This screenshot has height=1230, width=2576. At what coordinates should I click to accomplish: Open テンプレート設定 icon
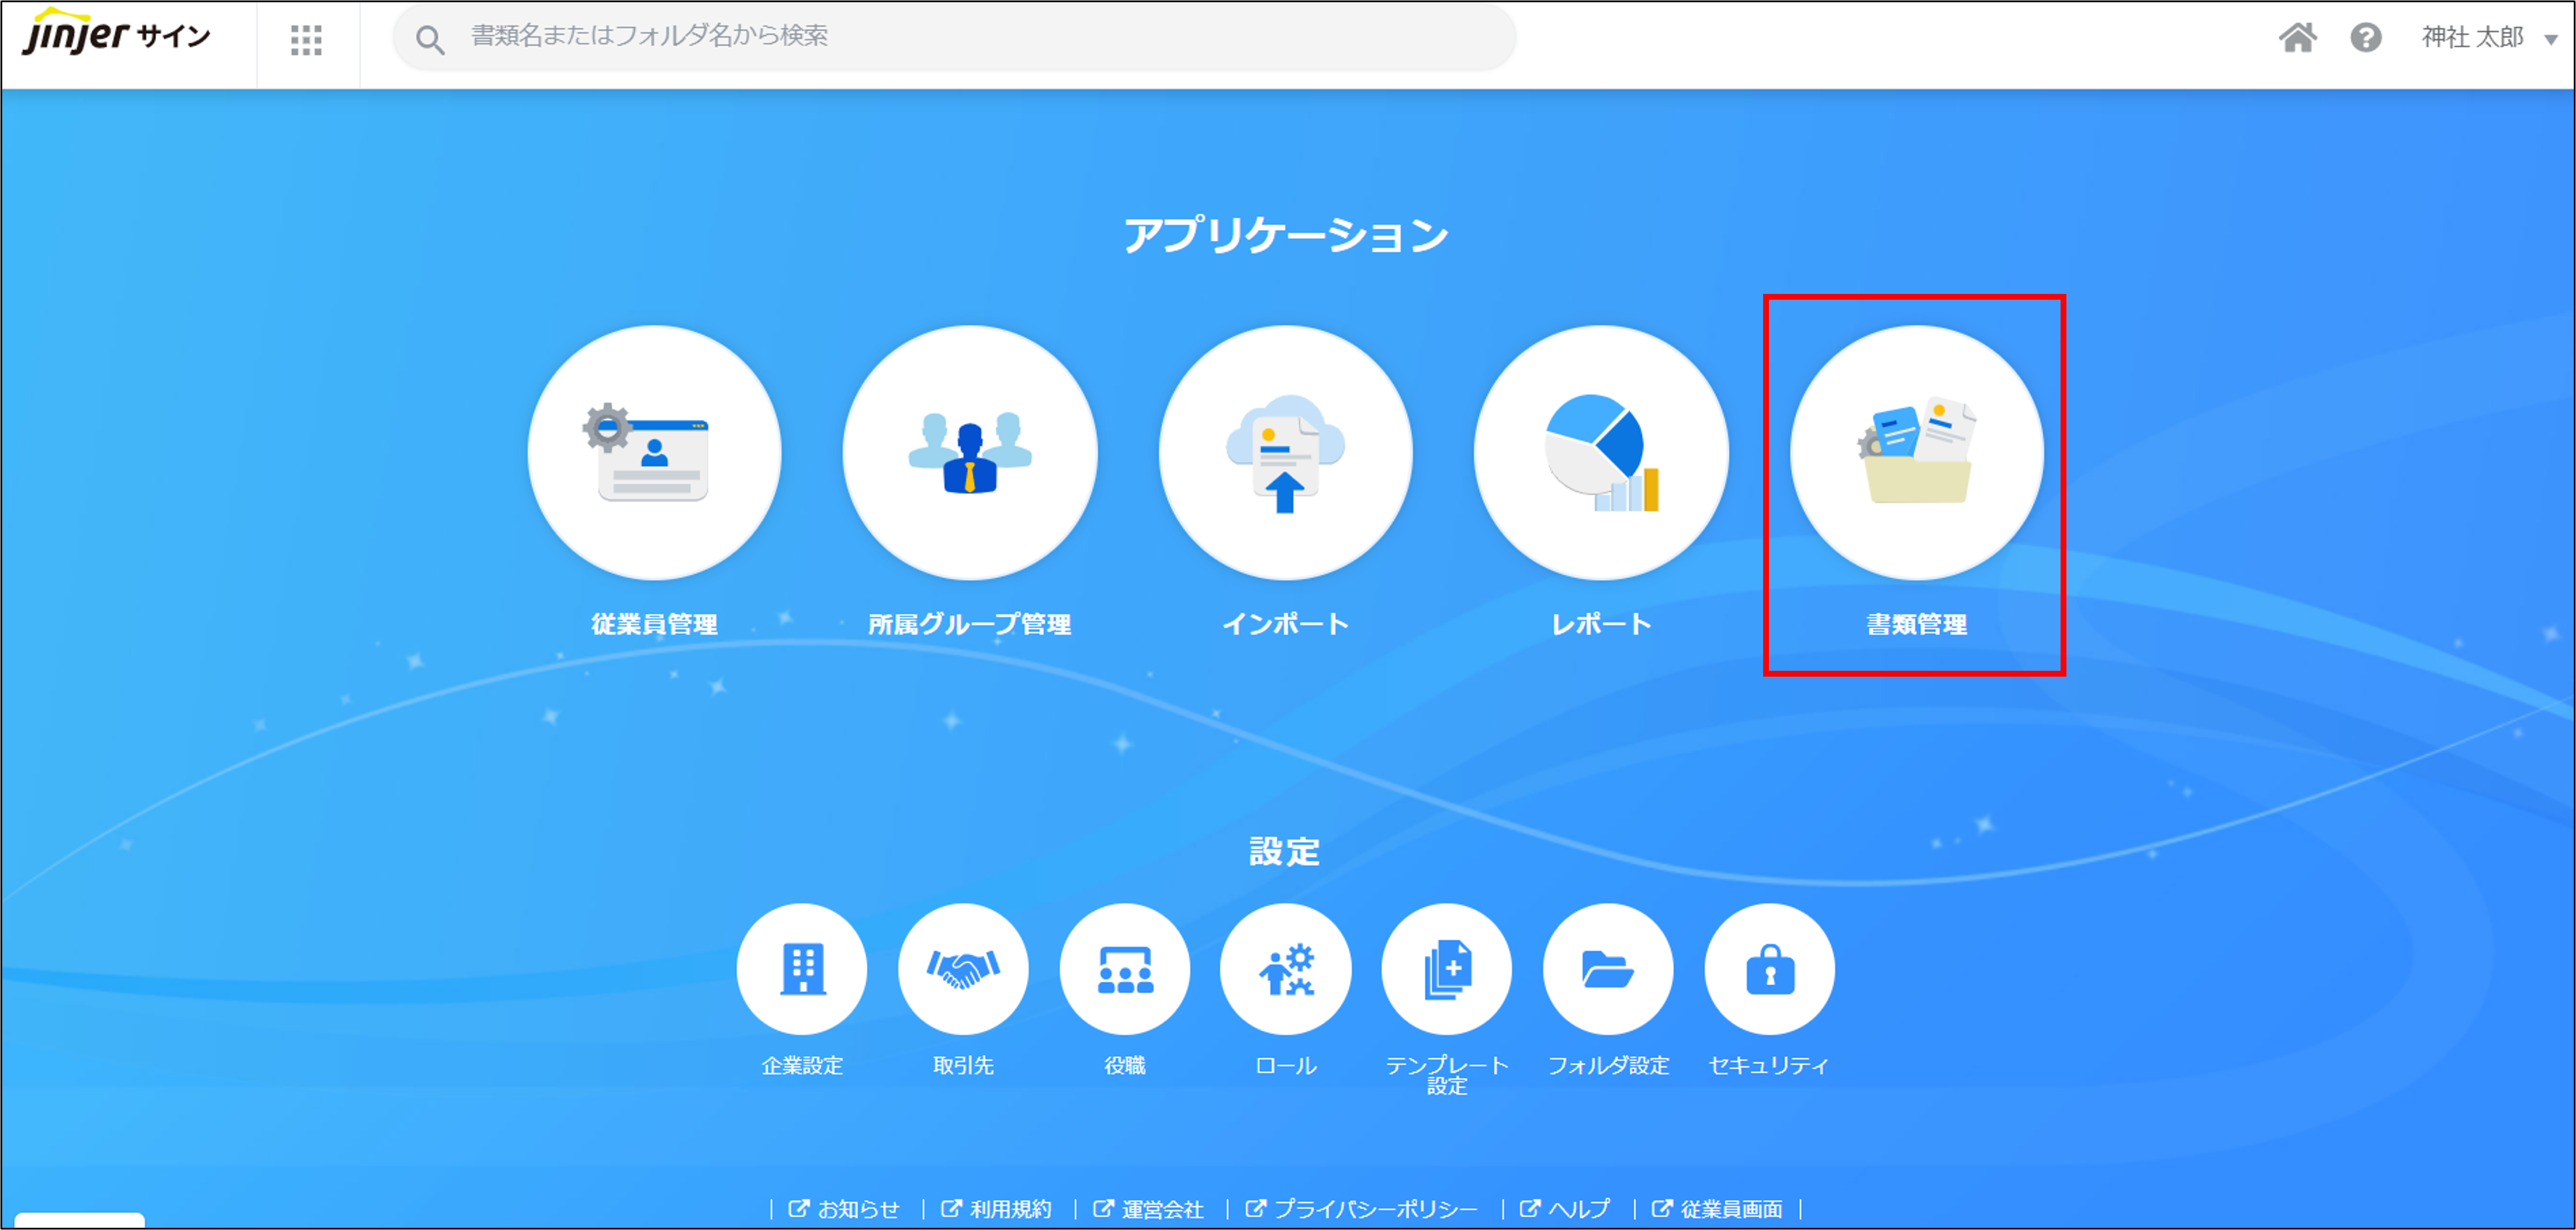pos(1446,968)
